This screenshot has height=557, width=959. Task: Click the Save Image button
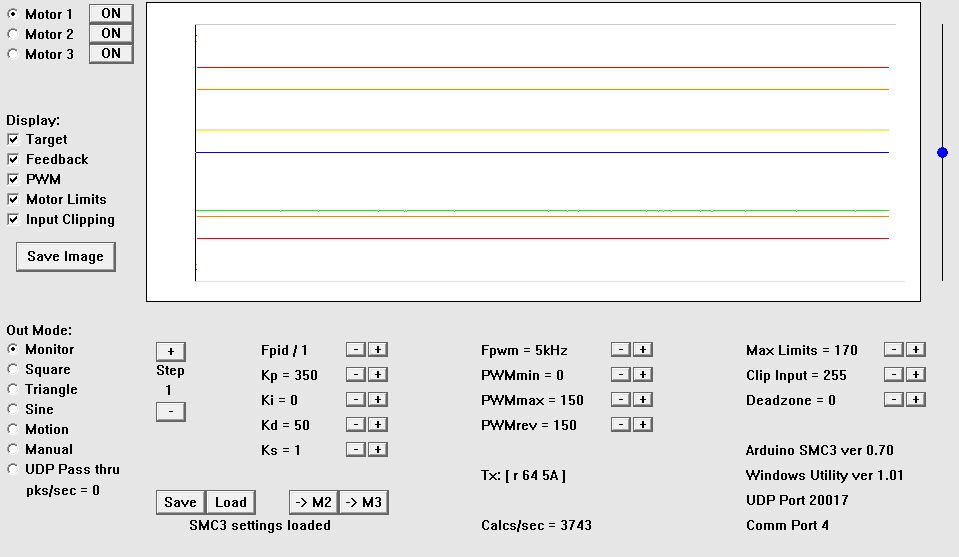65,257
